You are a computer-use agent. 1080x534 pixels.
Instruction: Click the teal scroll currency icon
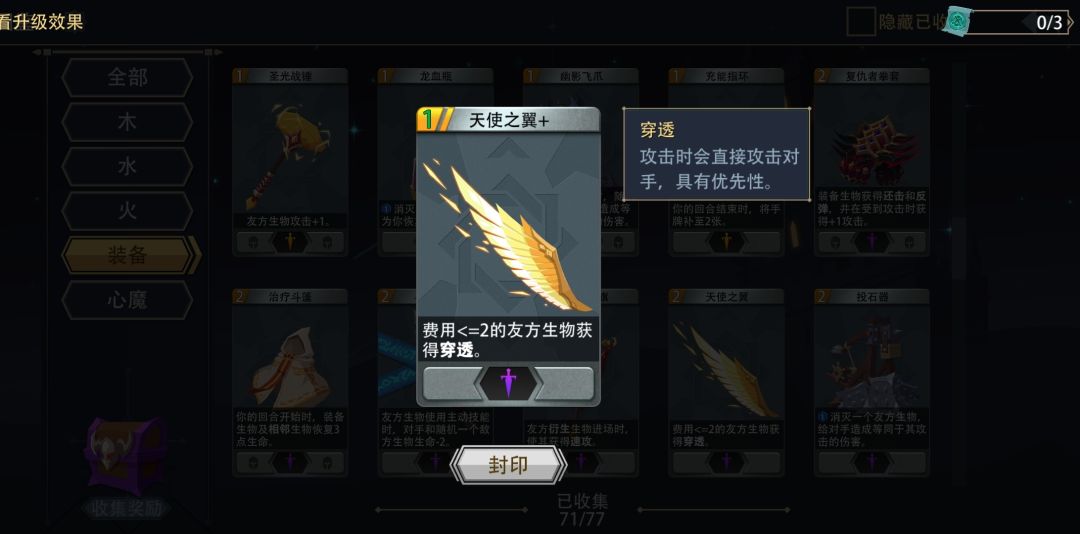(x=957, y=21)
